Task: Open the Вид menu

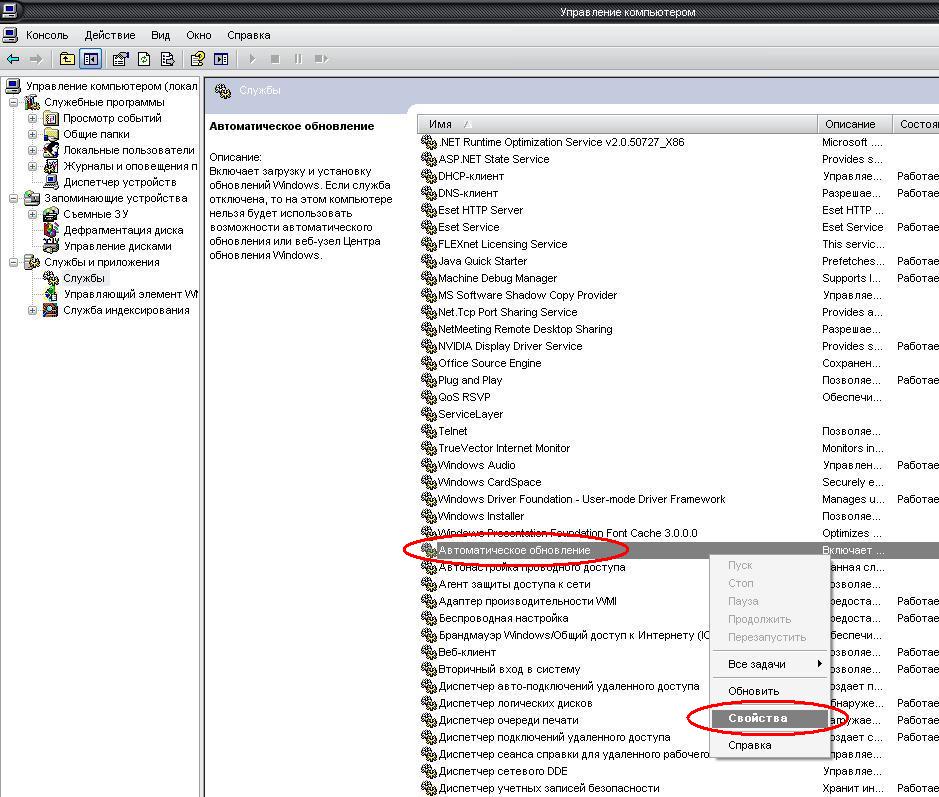Action: pos(160,35)
